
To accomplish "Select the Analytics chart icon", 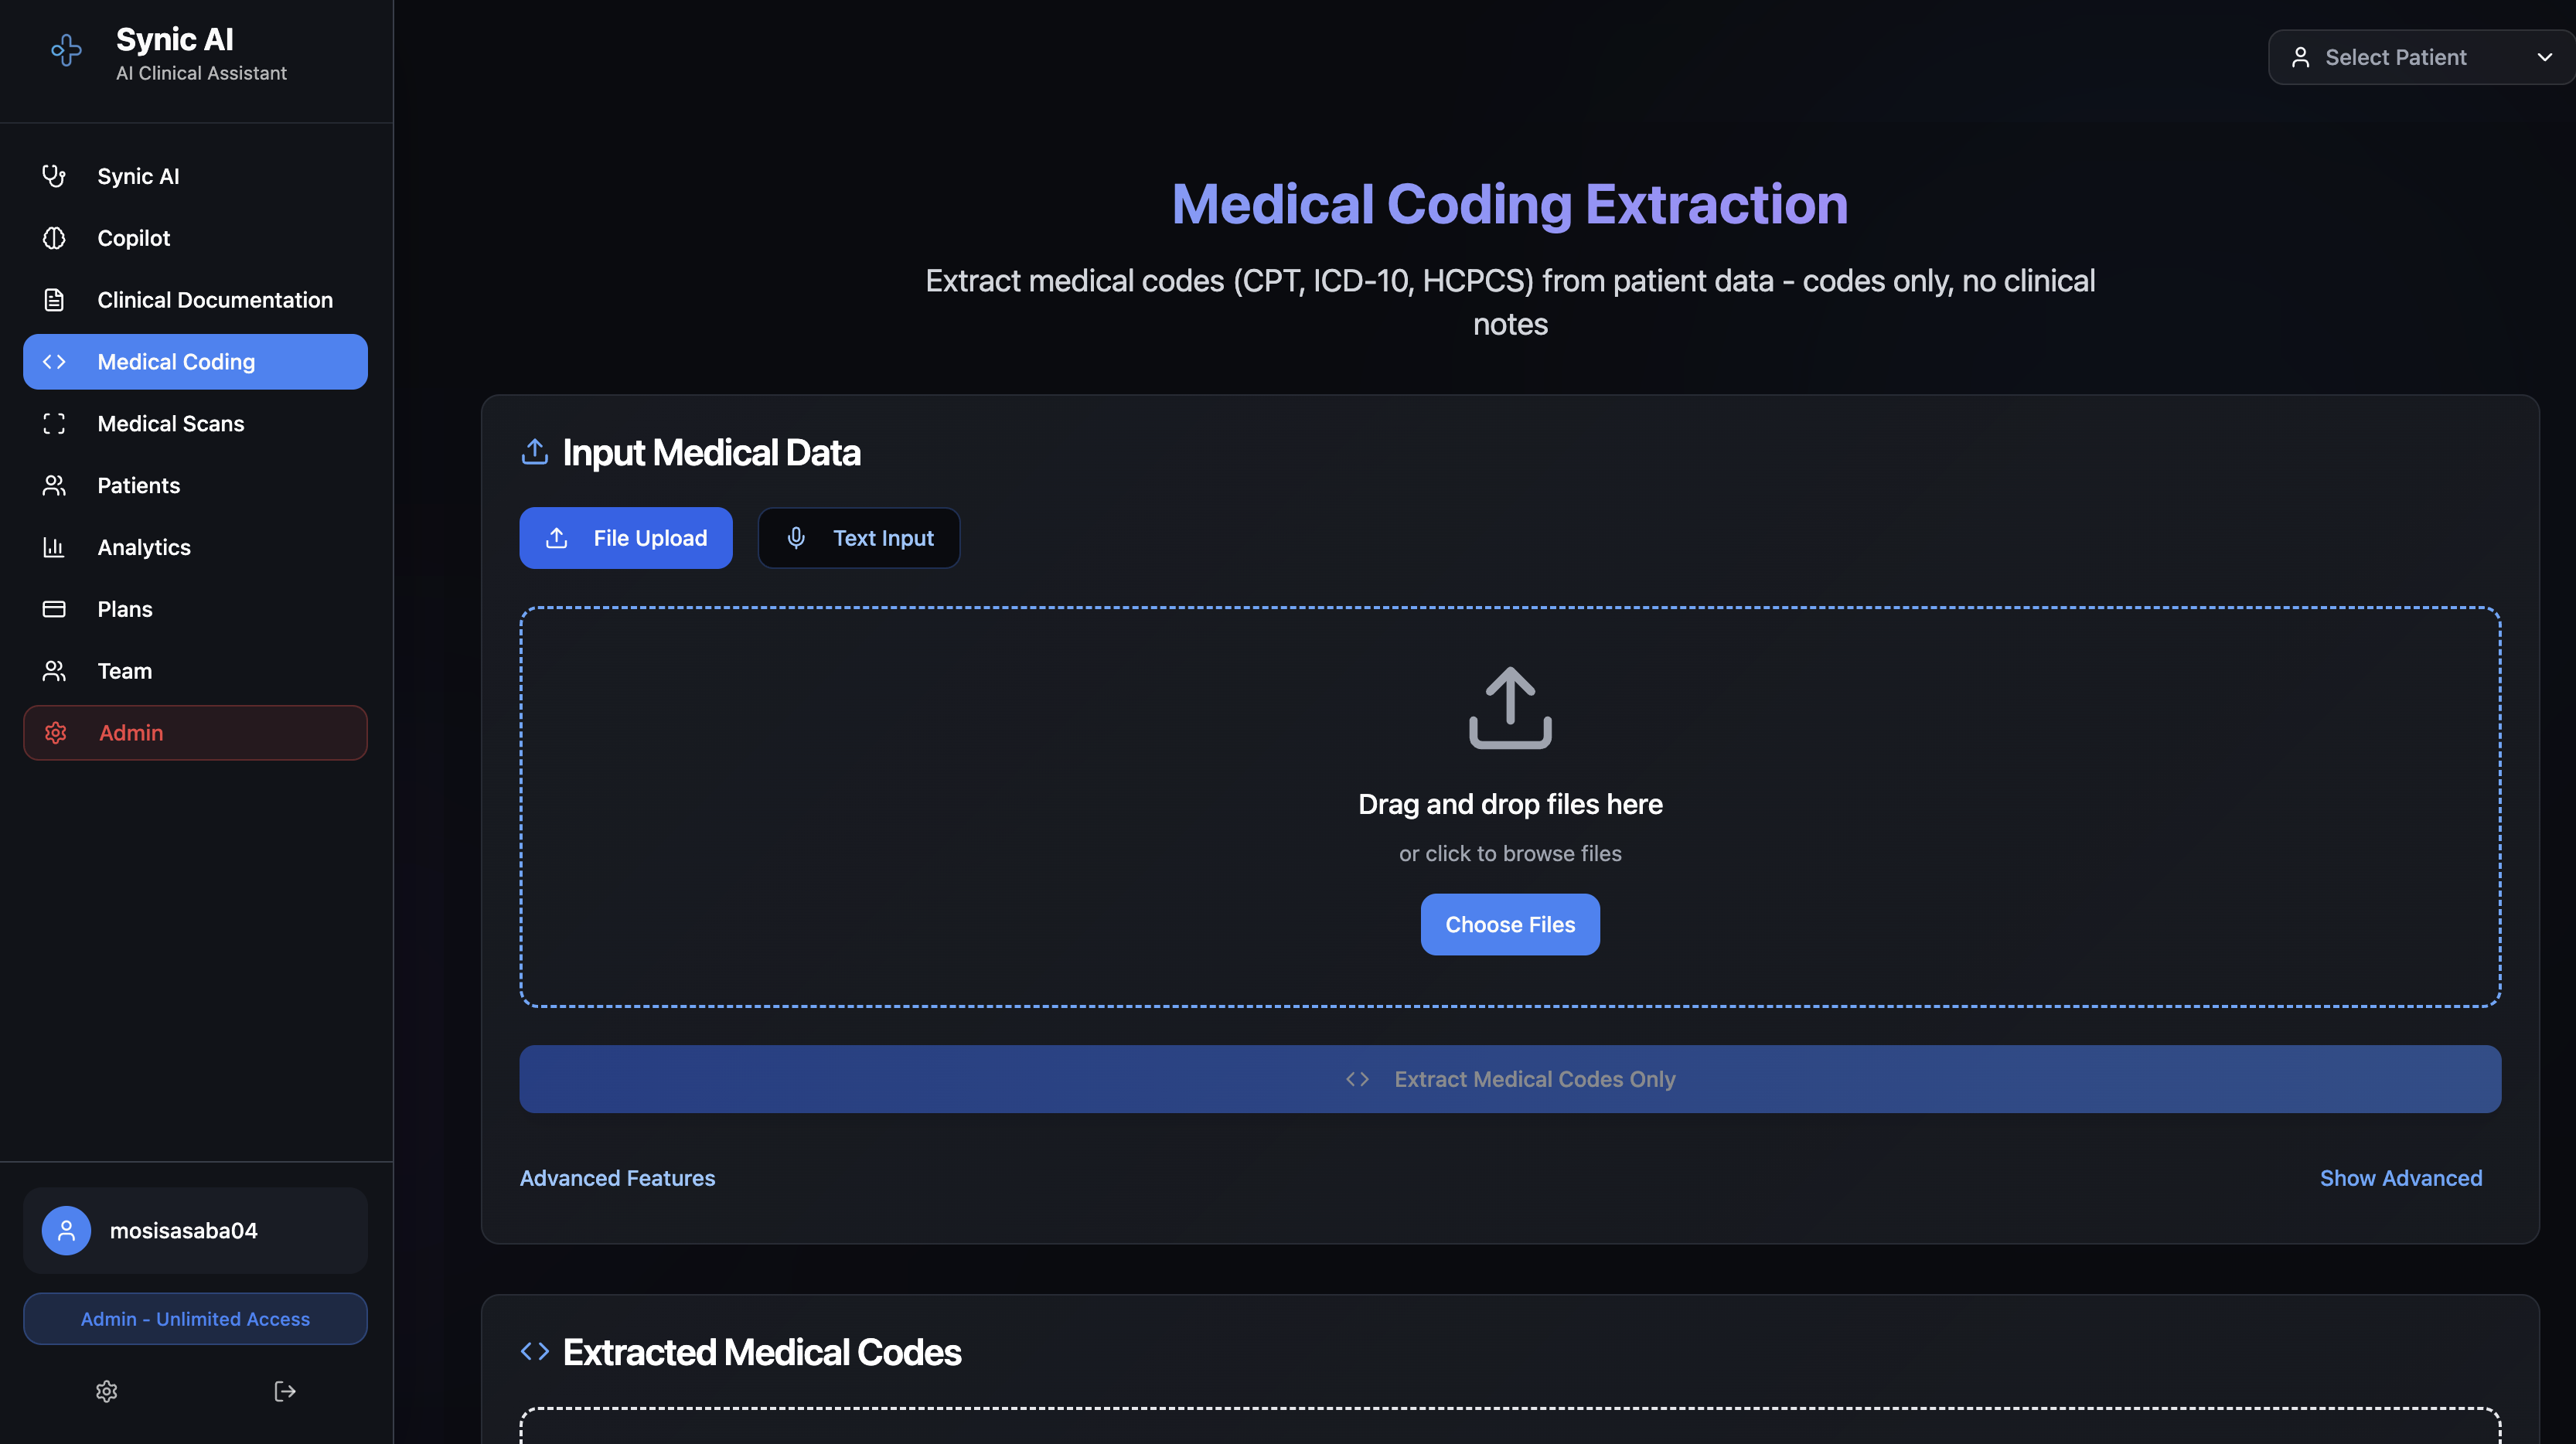I will 54,547.
